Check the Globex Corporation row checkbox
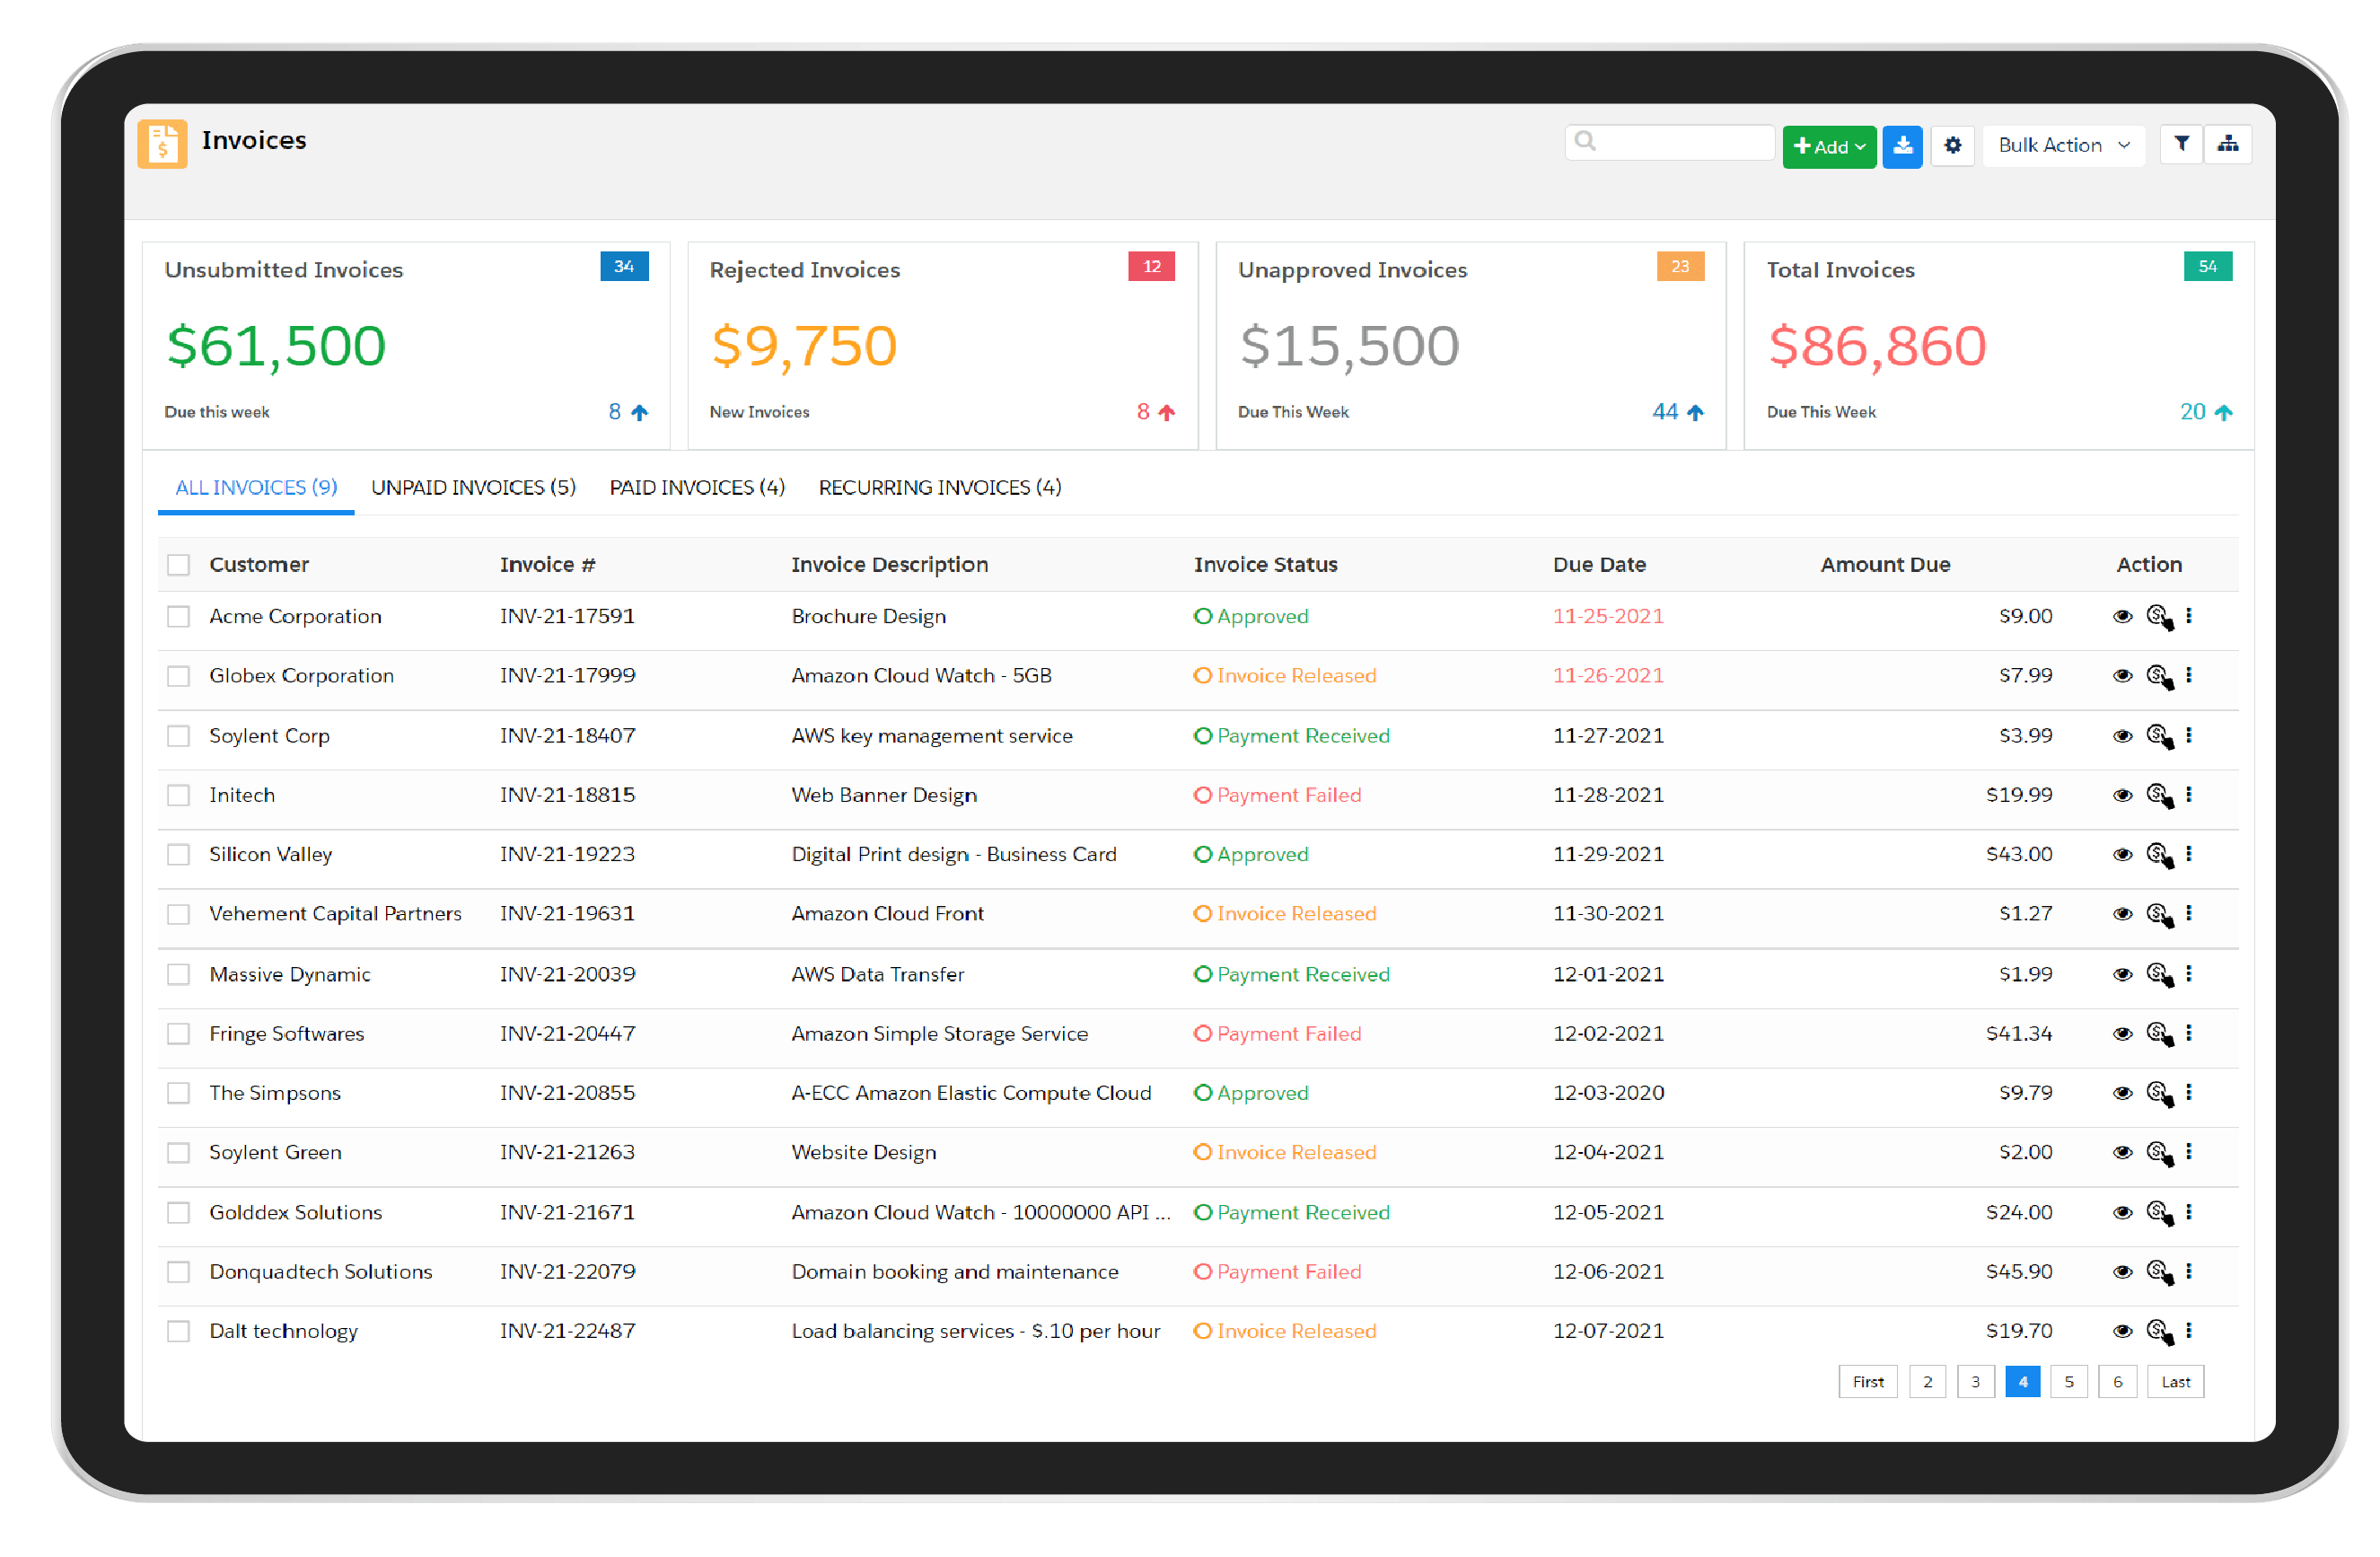 [x=179, y=677]
